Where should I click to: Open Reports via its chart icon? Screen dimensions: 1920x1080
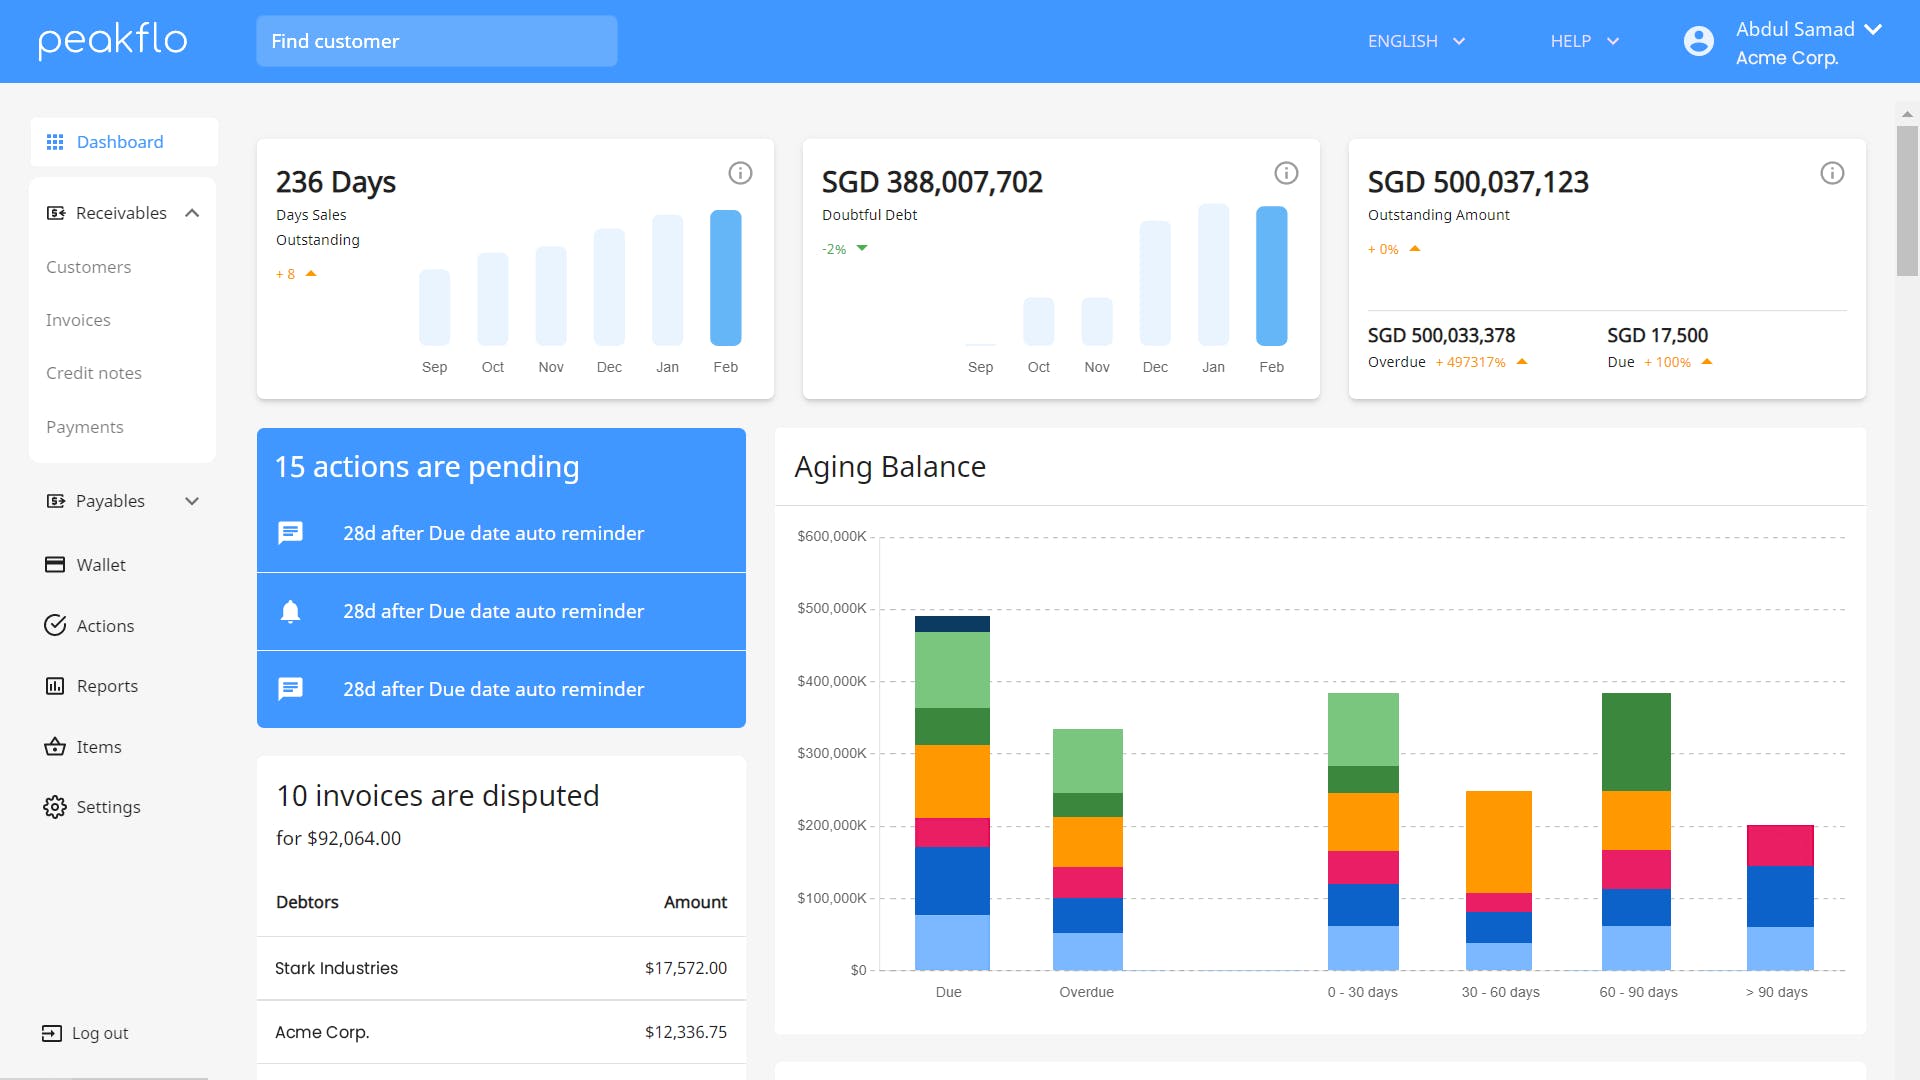[55, 686]
